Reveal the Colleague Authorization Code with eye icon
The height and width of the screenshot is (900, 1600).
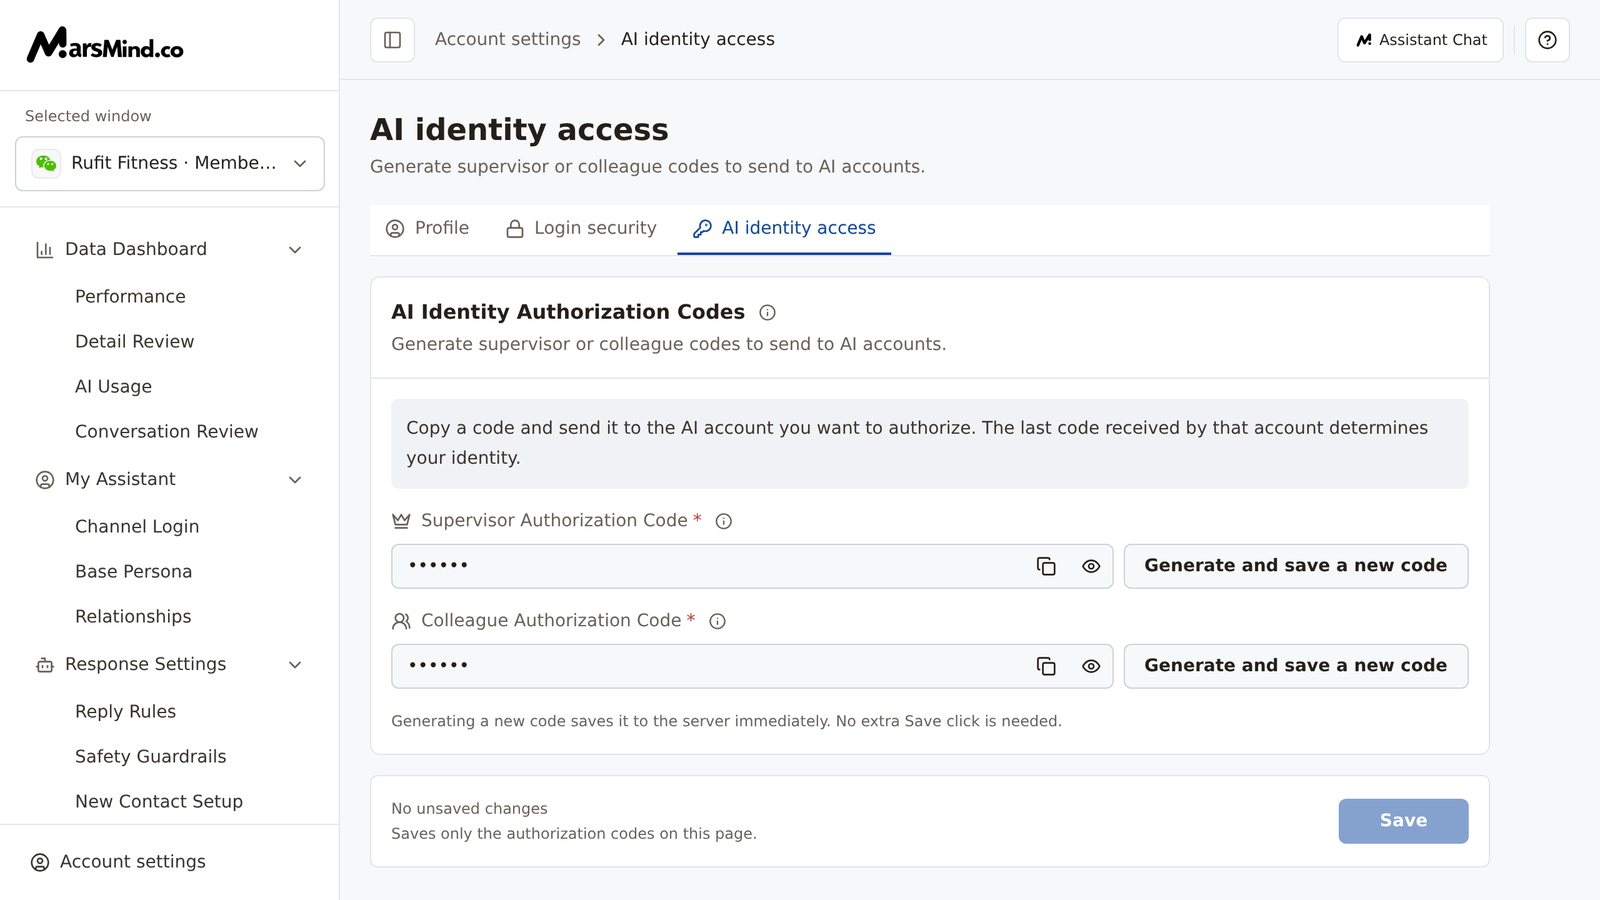(x=1091, y=666)
